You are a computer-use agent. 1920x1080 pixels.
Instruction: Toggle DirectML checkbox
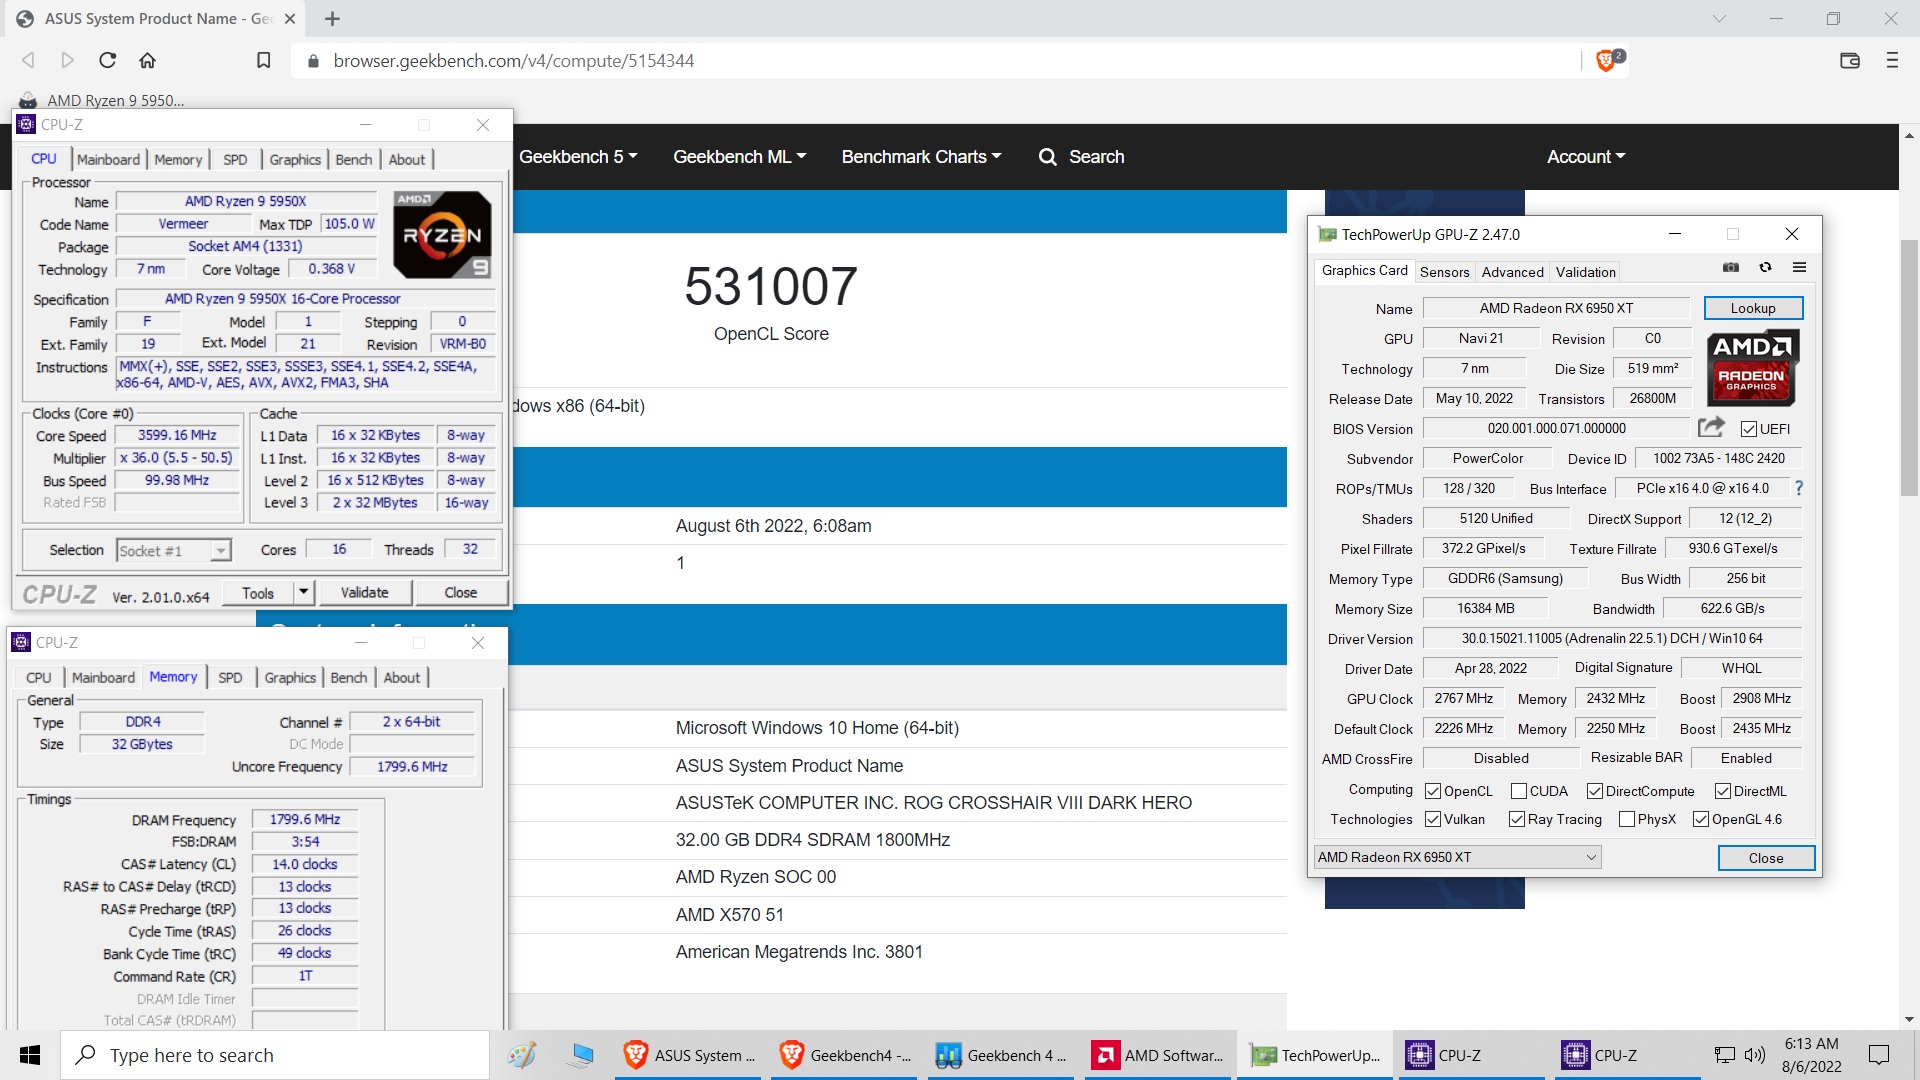(1723, 791)
